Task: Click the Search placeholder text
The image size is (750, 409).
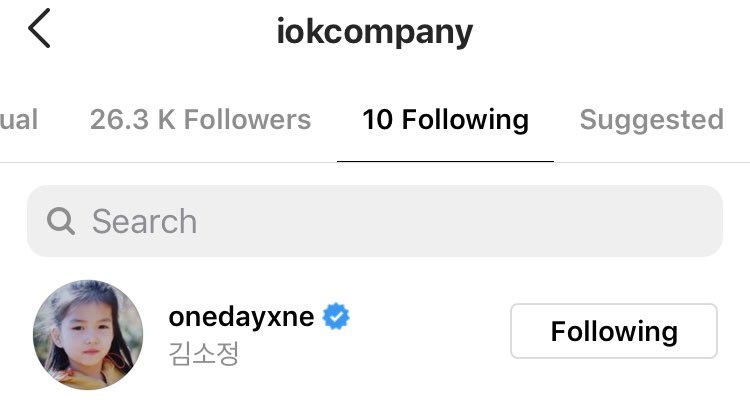Action: point(144,221)
